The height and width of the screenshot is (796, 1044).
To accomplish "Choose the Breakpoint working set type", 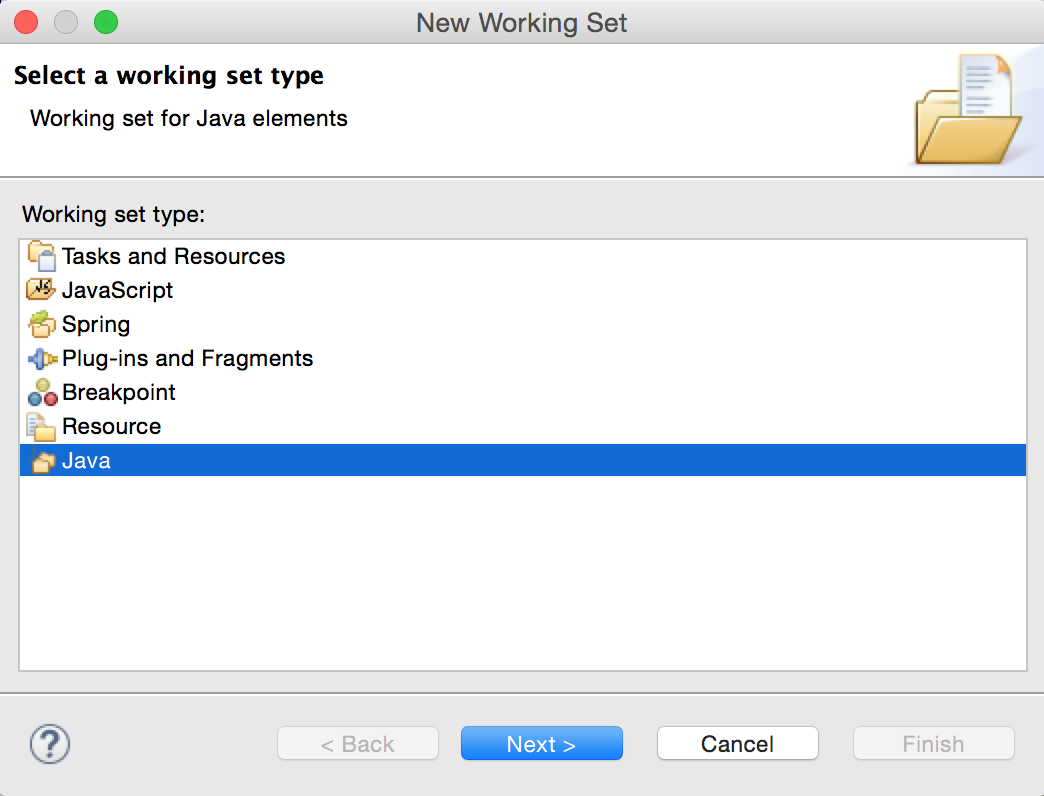I will [x=118, y=392].
